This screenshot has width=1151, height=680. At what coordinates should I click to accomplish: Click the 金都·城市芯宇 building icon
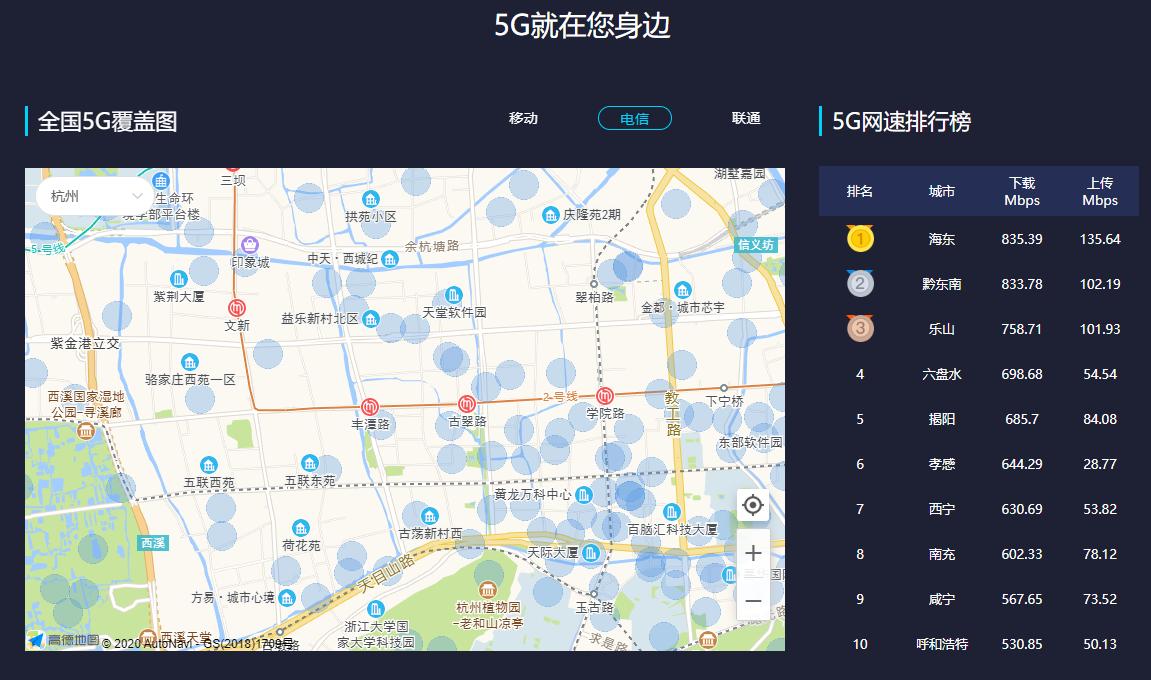pyautogui.click(x=683, y=289)
